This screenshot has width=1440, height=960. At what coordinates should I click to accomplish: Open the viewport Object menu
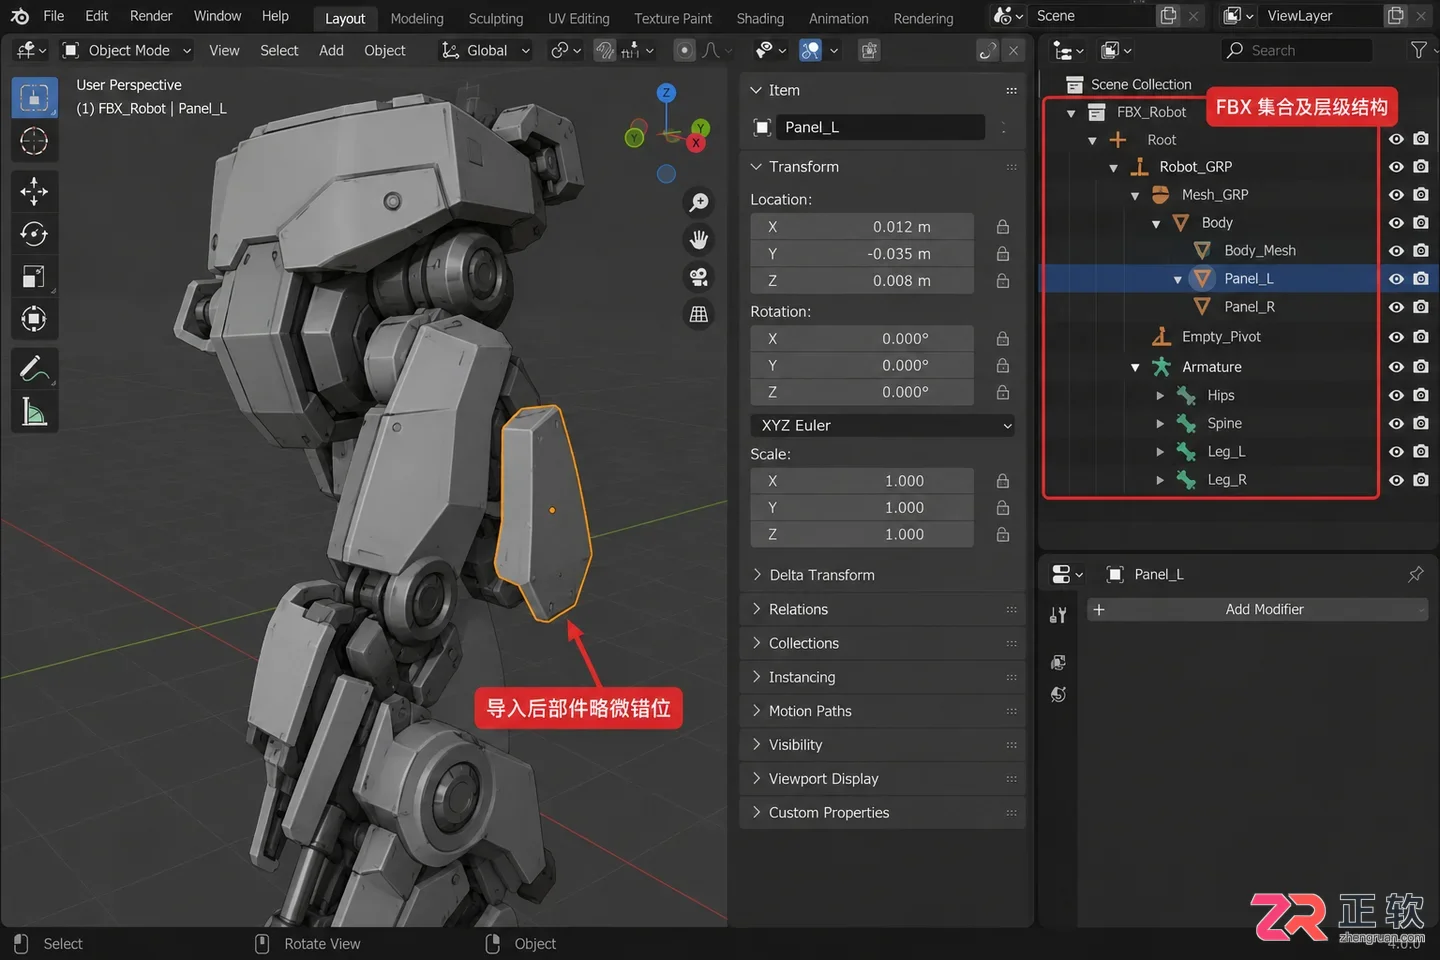[385, 50]
